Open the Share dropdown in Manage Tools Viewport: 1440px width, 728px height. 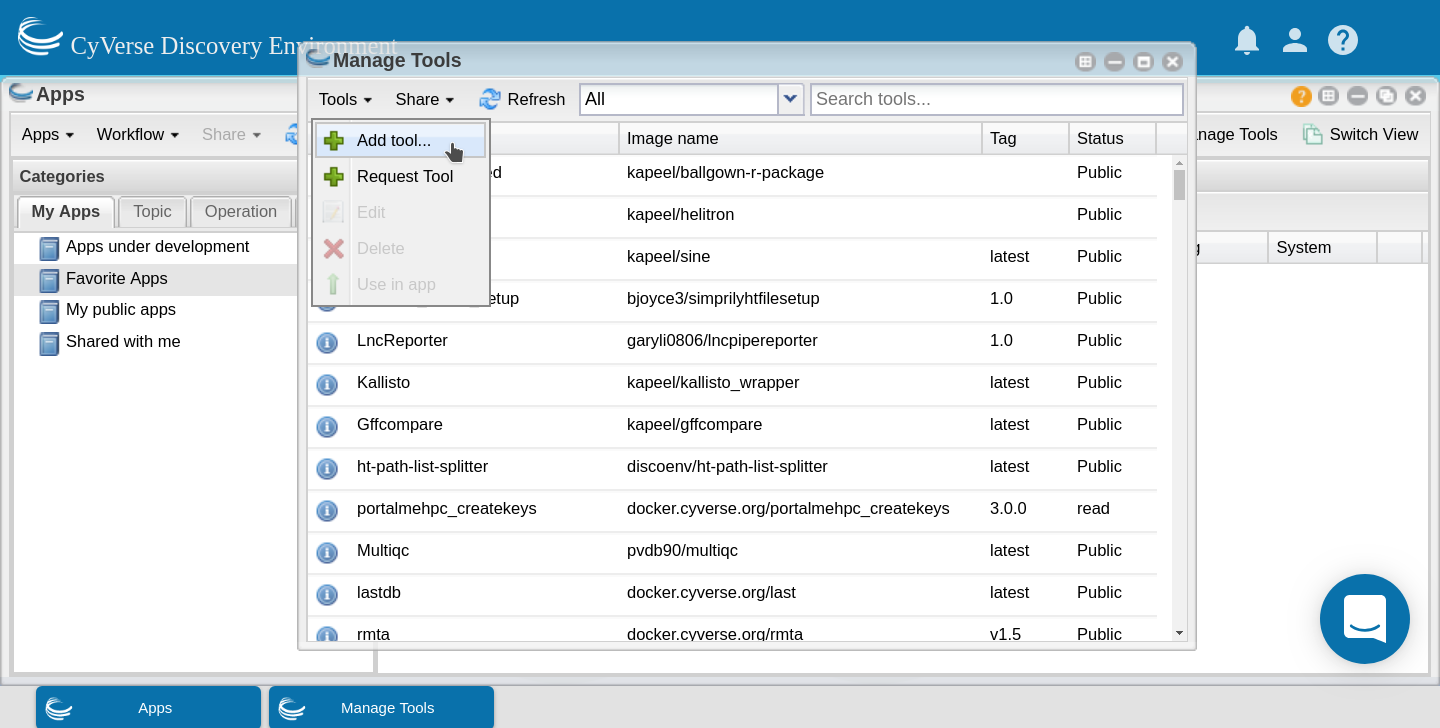(x=425, y=99)
